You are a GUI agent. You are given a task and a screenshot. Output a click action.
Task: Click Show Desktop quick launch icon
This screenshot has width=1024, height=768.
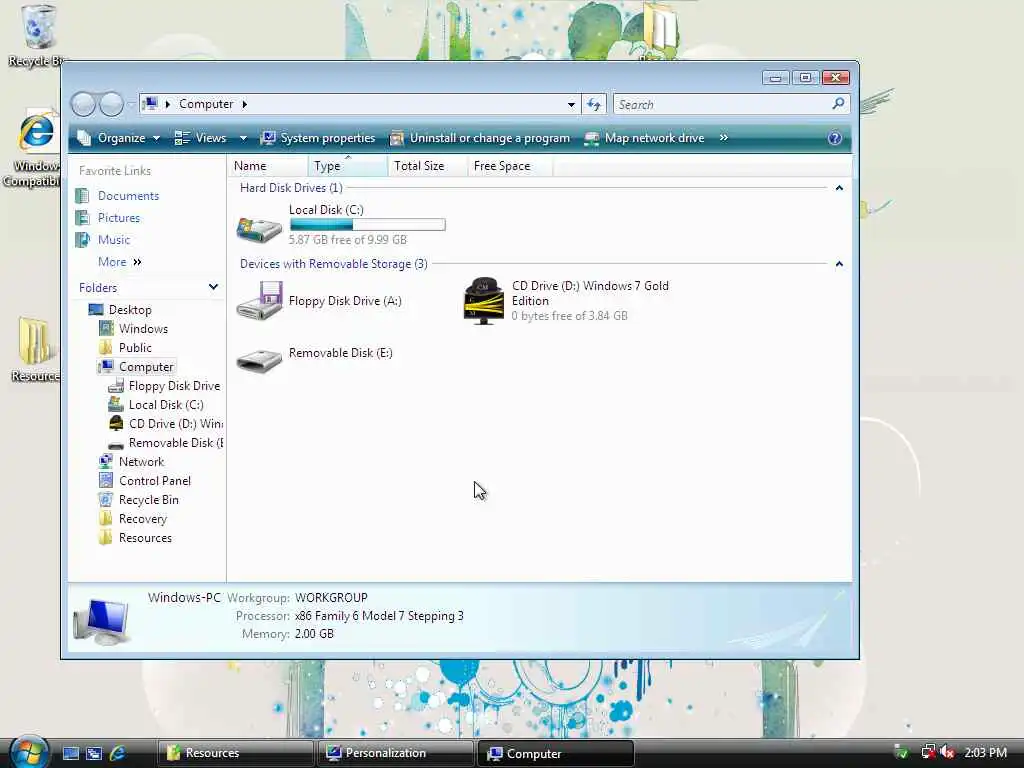[x=71, y=753]
